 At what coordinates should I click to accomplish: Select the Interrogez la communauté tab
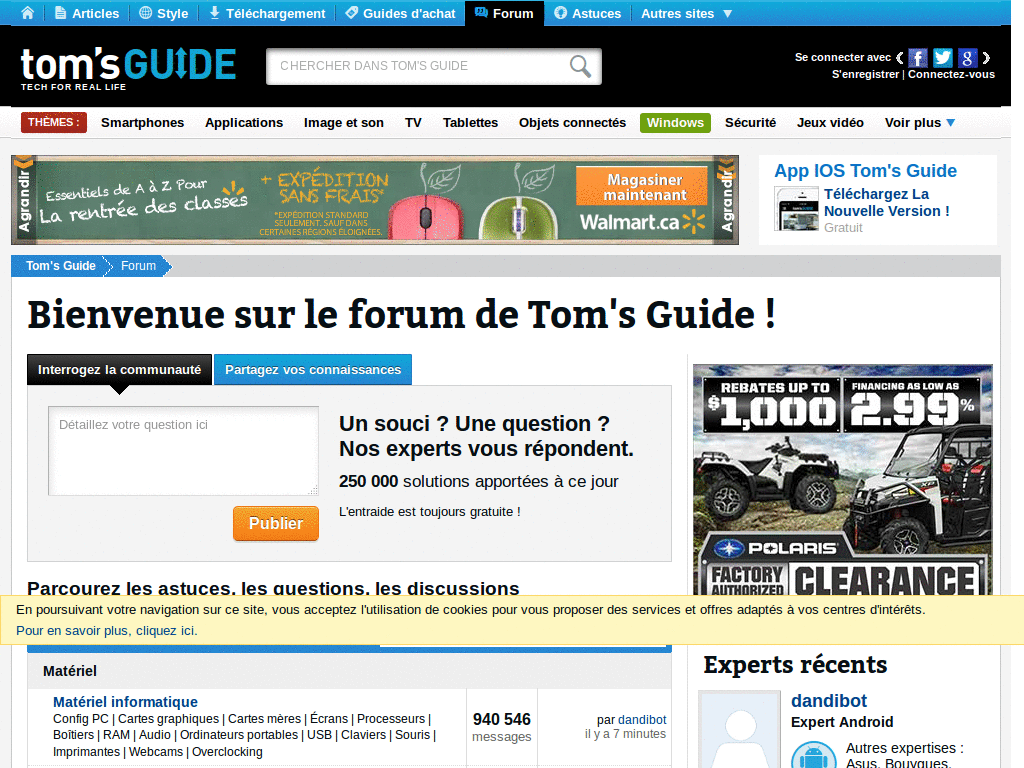tap(120, 370)
